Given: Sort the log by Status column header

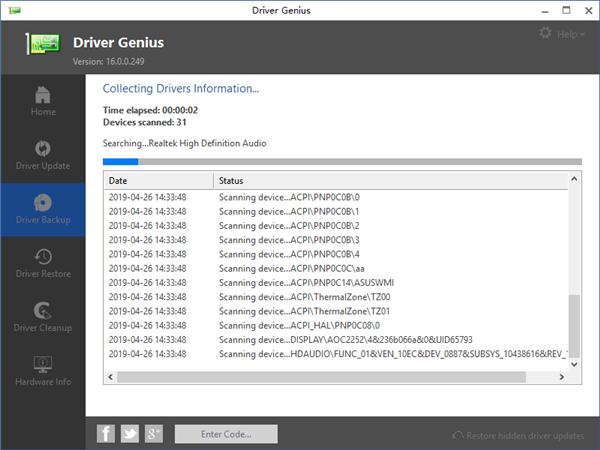Looking at the screenshot, I should point(390,180).
